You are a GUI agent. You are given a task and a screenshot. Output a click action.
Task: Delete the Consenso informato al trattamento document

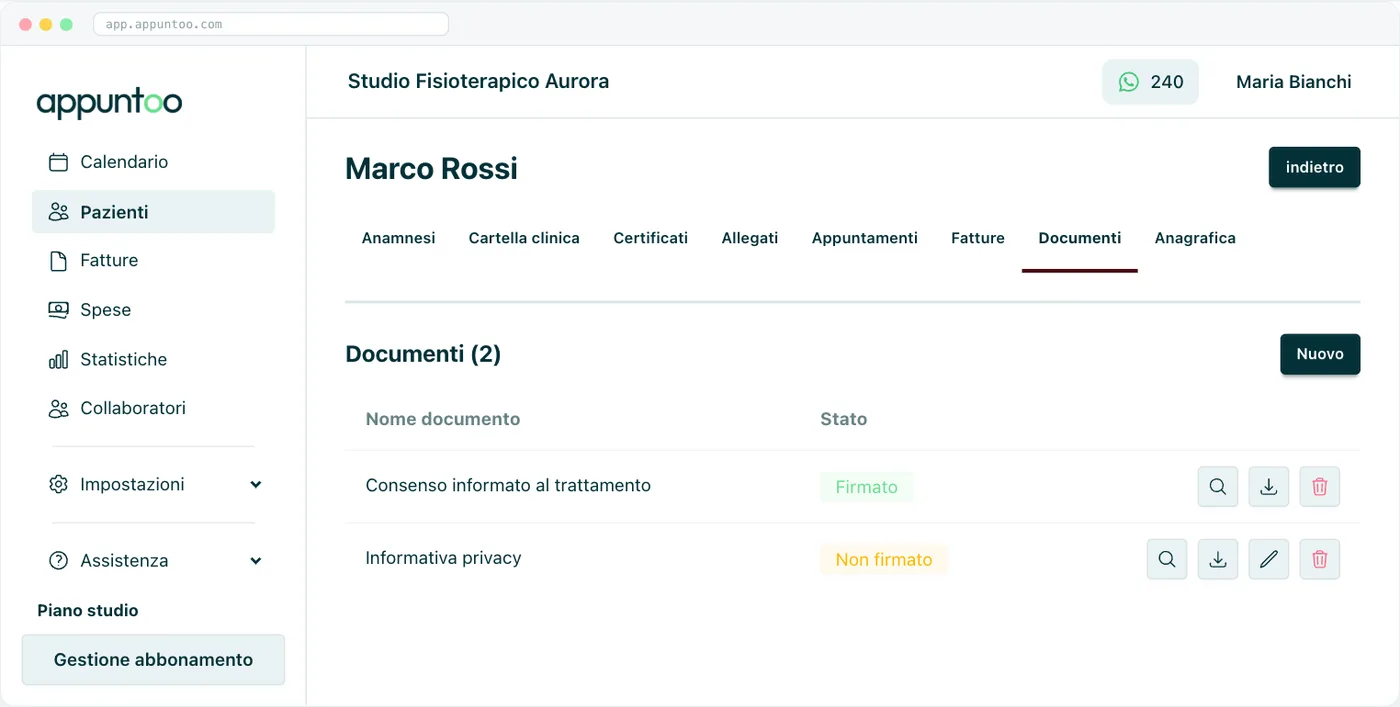pos(1320,487)
